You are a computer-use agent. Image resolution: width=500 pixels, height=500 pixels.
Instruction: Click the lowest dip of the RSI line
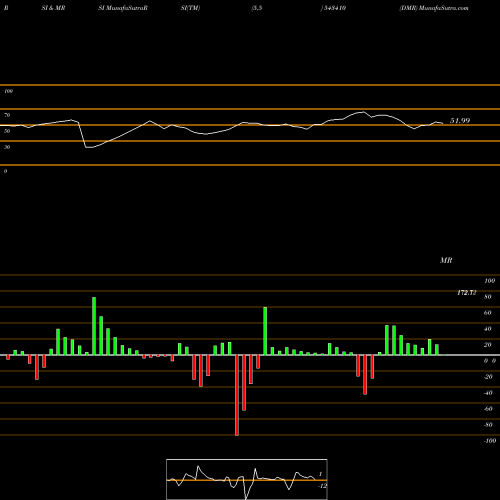(88, 147)
